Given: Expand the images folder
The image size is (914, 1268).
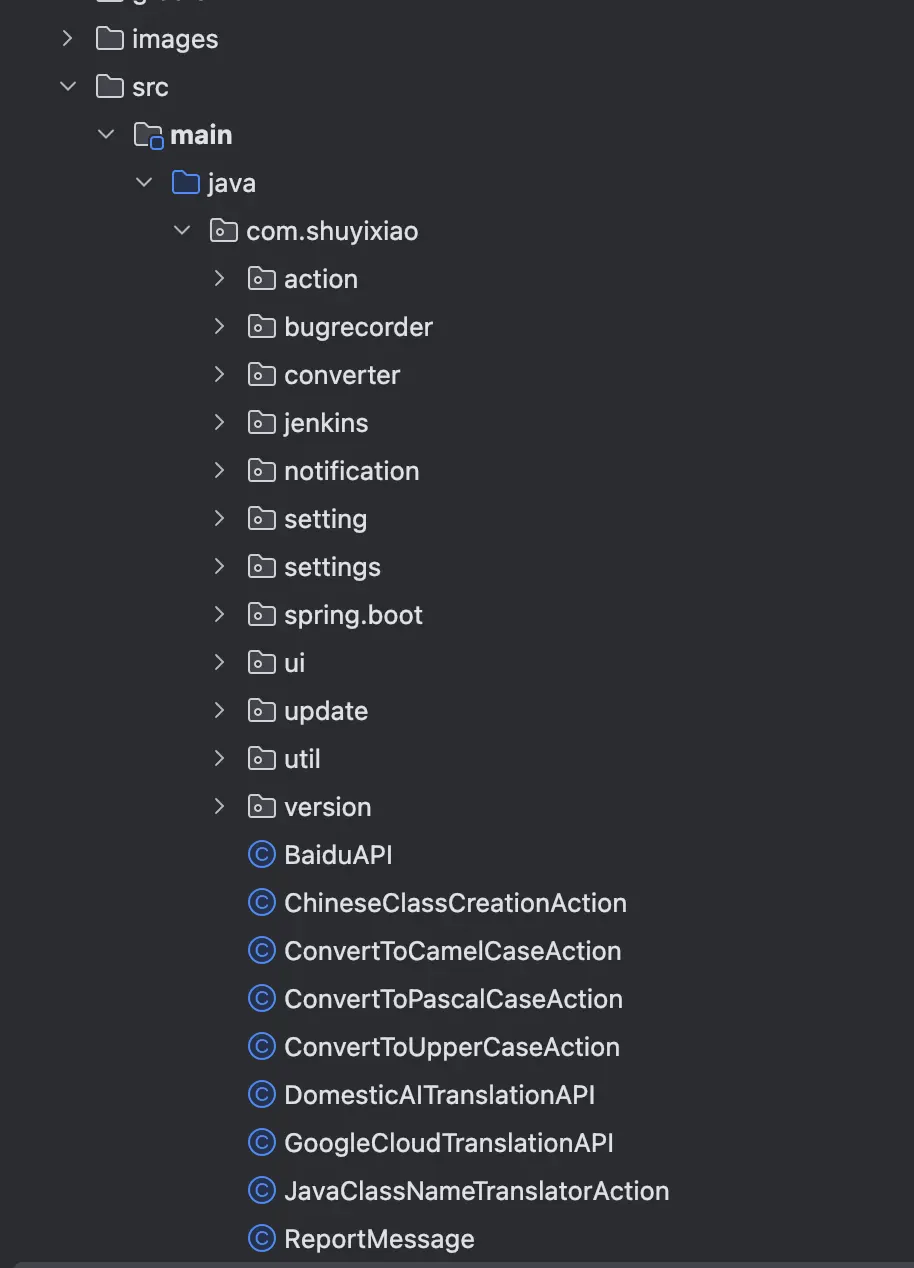Looking at the screenshot, I should (67, 39).
